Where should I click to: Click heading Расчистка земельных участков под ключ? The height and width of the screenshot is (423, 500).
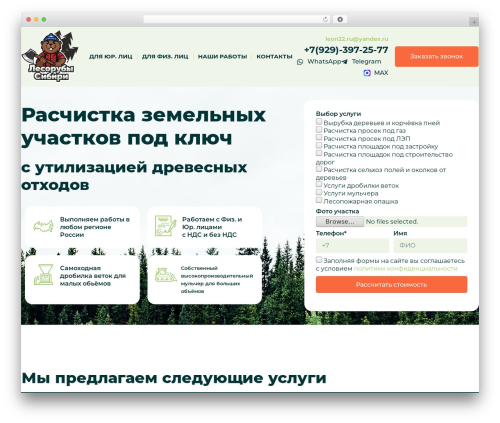[144, 127]
